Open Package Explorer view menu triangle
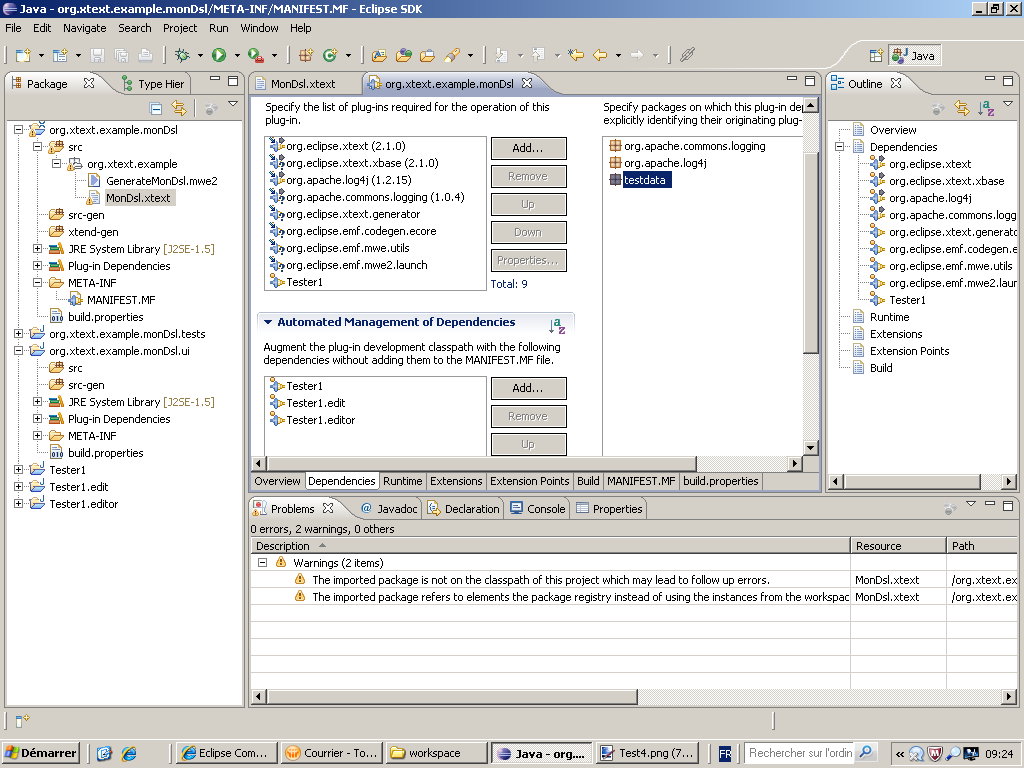The image size is (1024, 768). coord(232,104)
